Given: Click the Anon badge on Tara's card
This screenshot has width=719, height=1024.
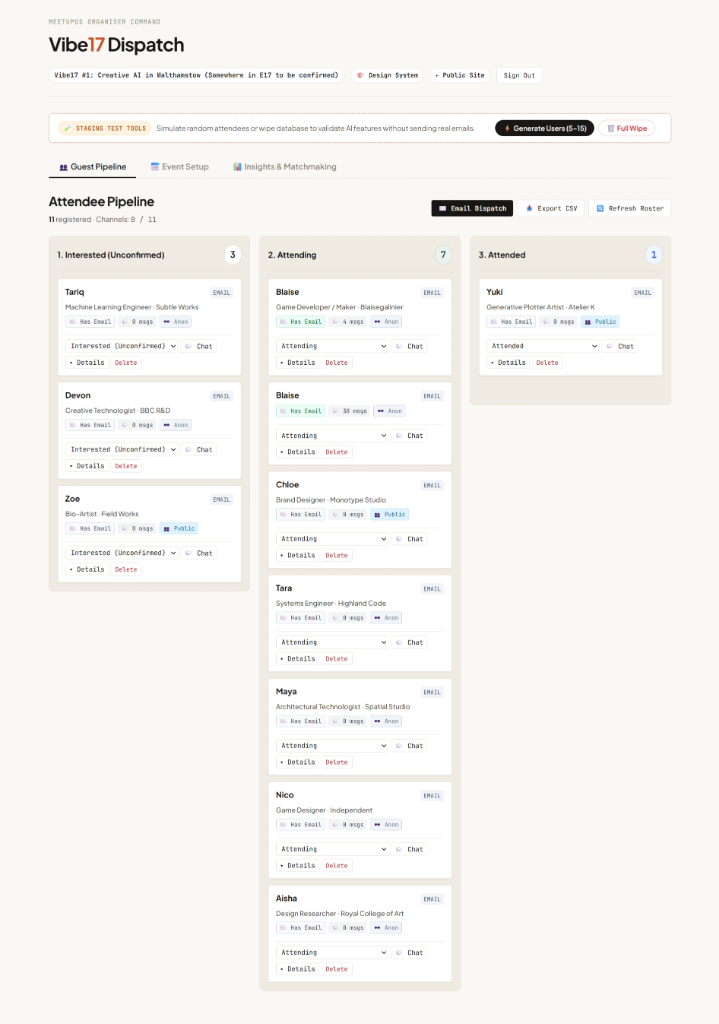Looking at the screenshot, I should point(386,618).
